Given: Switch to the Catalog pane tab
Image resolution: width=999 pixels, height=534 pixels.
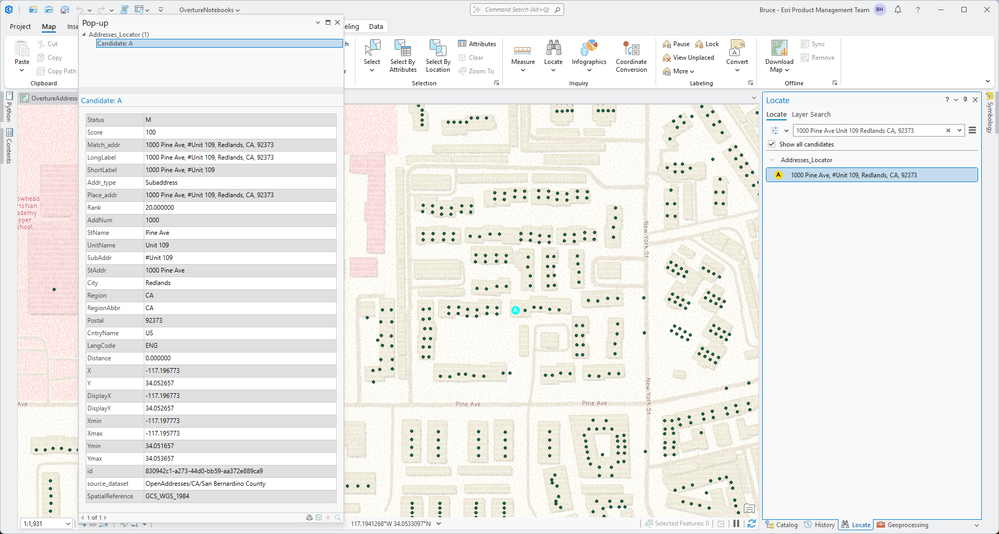Looking at the screenshot, I should click(x=781, y=524).
